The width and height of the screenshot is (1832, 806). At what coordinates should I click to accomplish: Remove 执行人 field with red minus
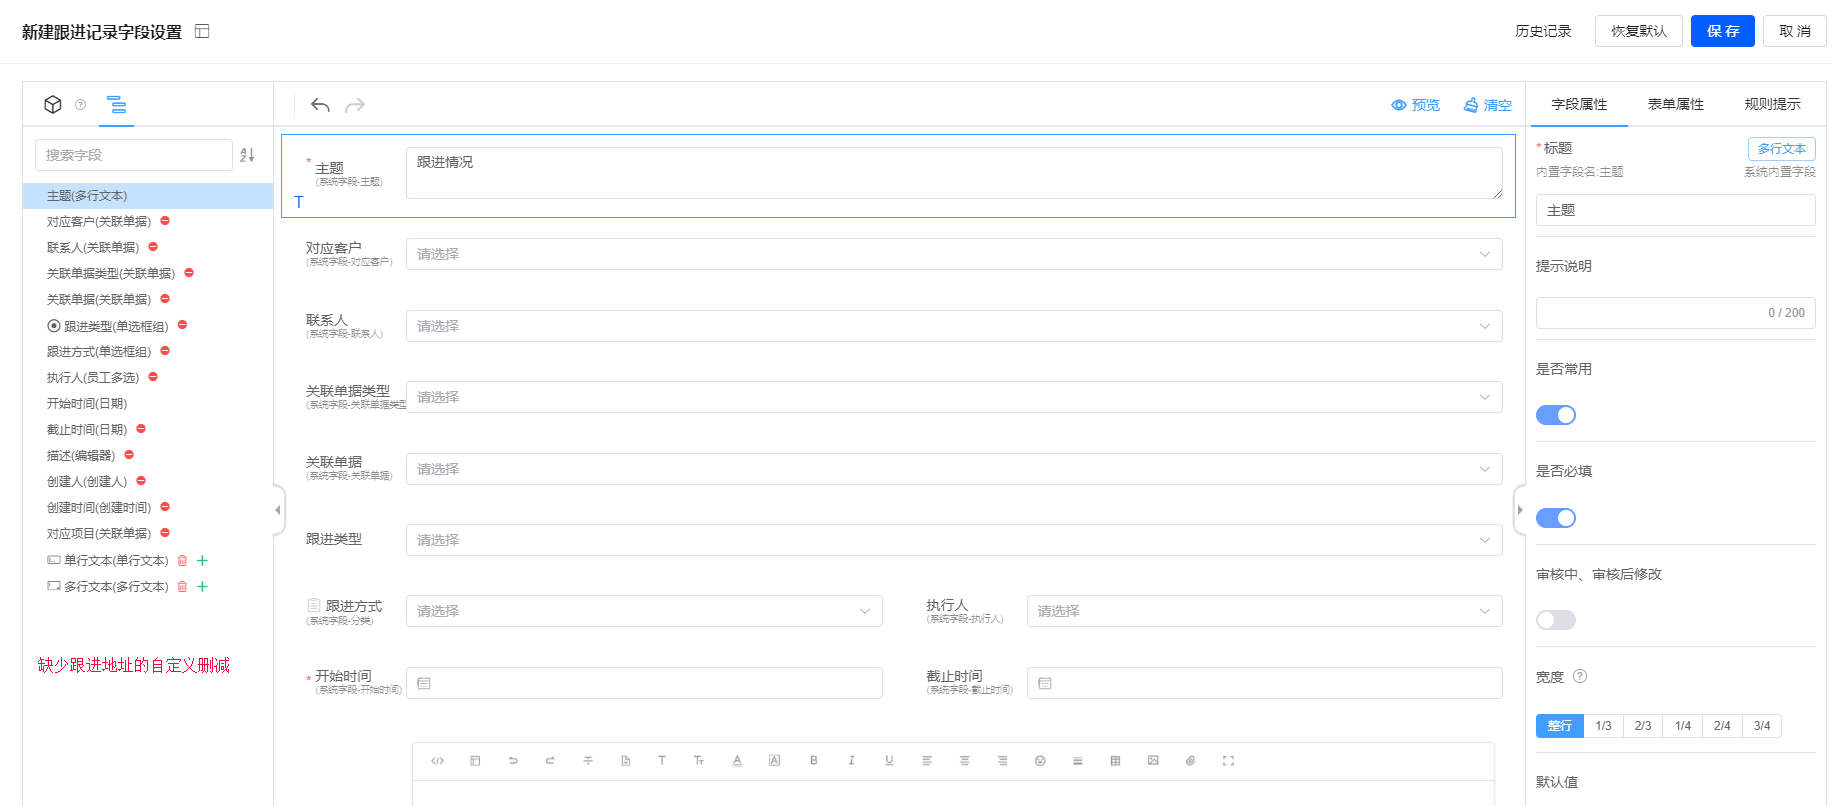tap(153, 377)
